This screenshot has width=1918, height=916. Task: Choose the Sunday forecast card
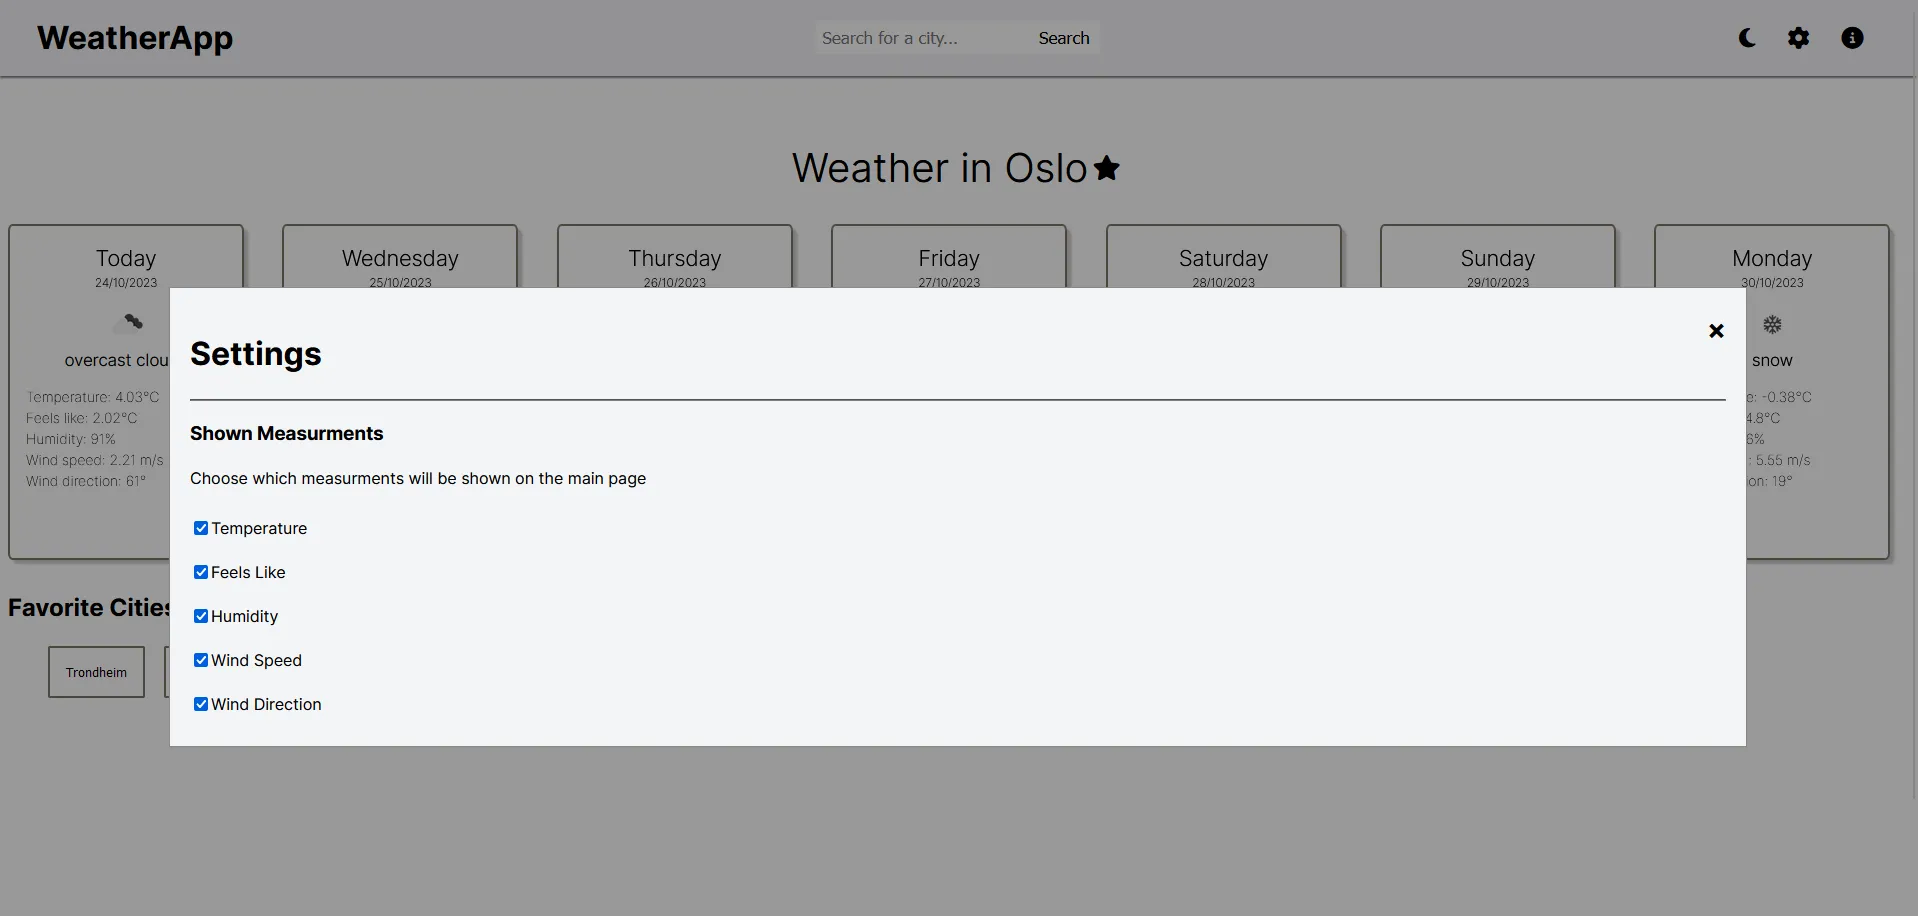tap(1497, 259)
